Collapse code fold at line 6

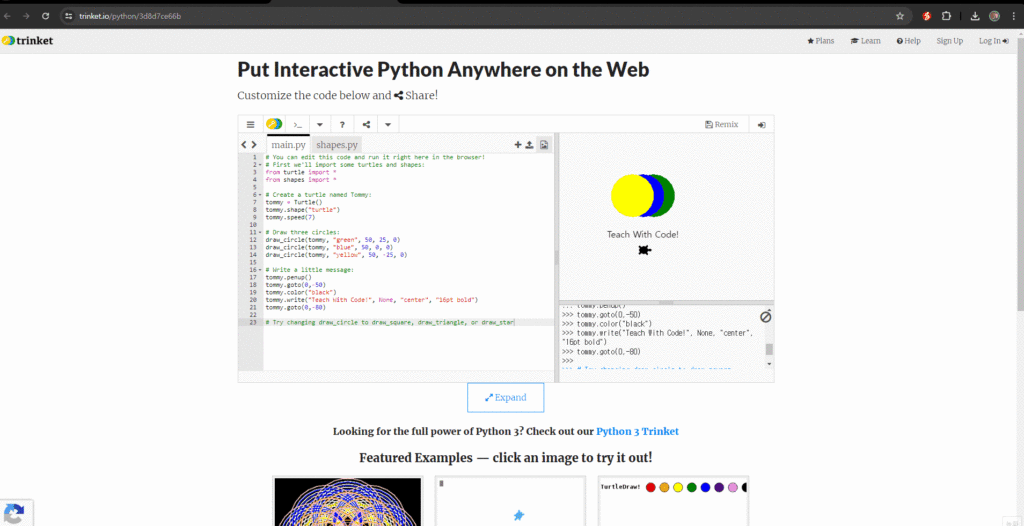click(x=259, y=195)
